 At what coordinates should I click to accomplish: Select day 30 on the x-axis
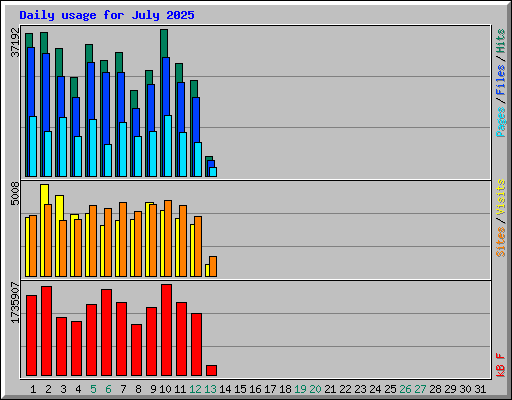pos(465,389)
